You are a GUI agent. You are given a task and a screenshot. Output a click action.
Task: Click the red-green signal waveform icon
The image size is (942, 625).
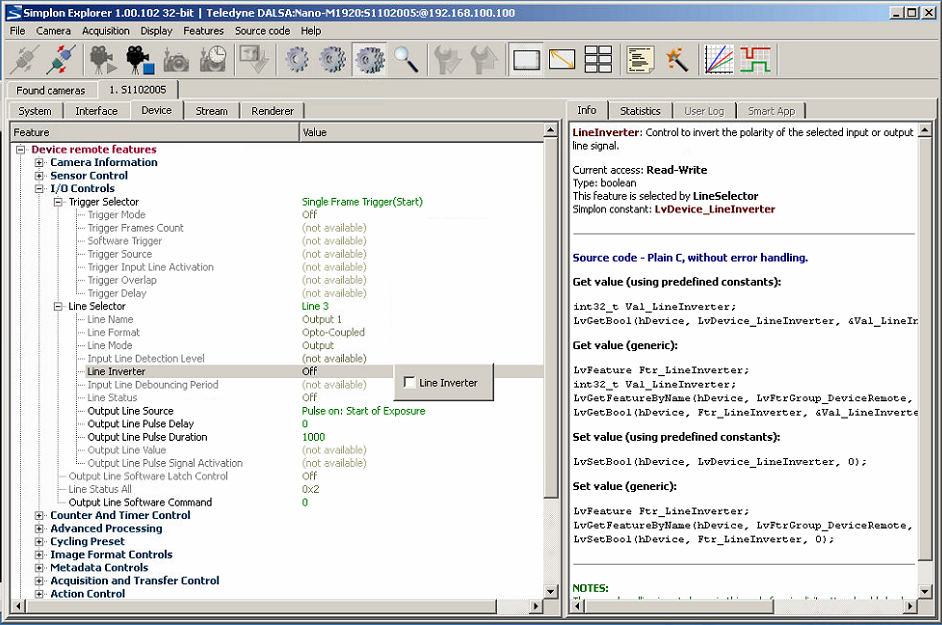[x=755, y=60]
